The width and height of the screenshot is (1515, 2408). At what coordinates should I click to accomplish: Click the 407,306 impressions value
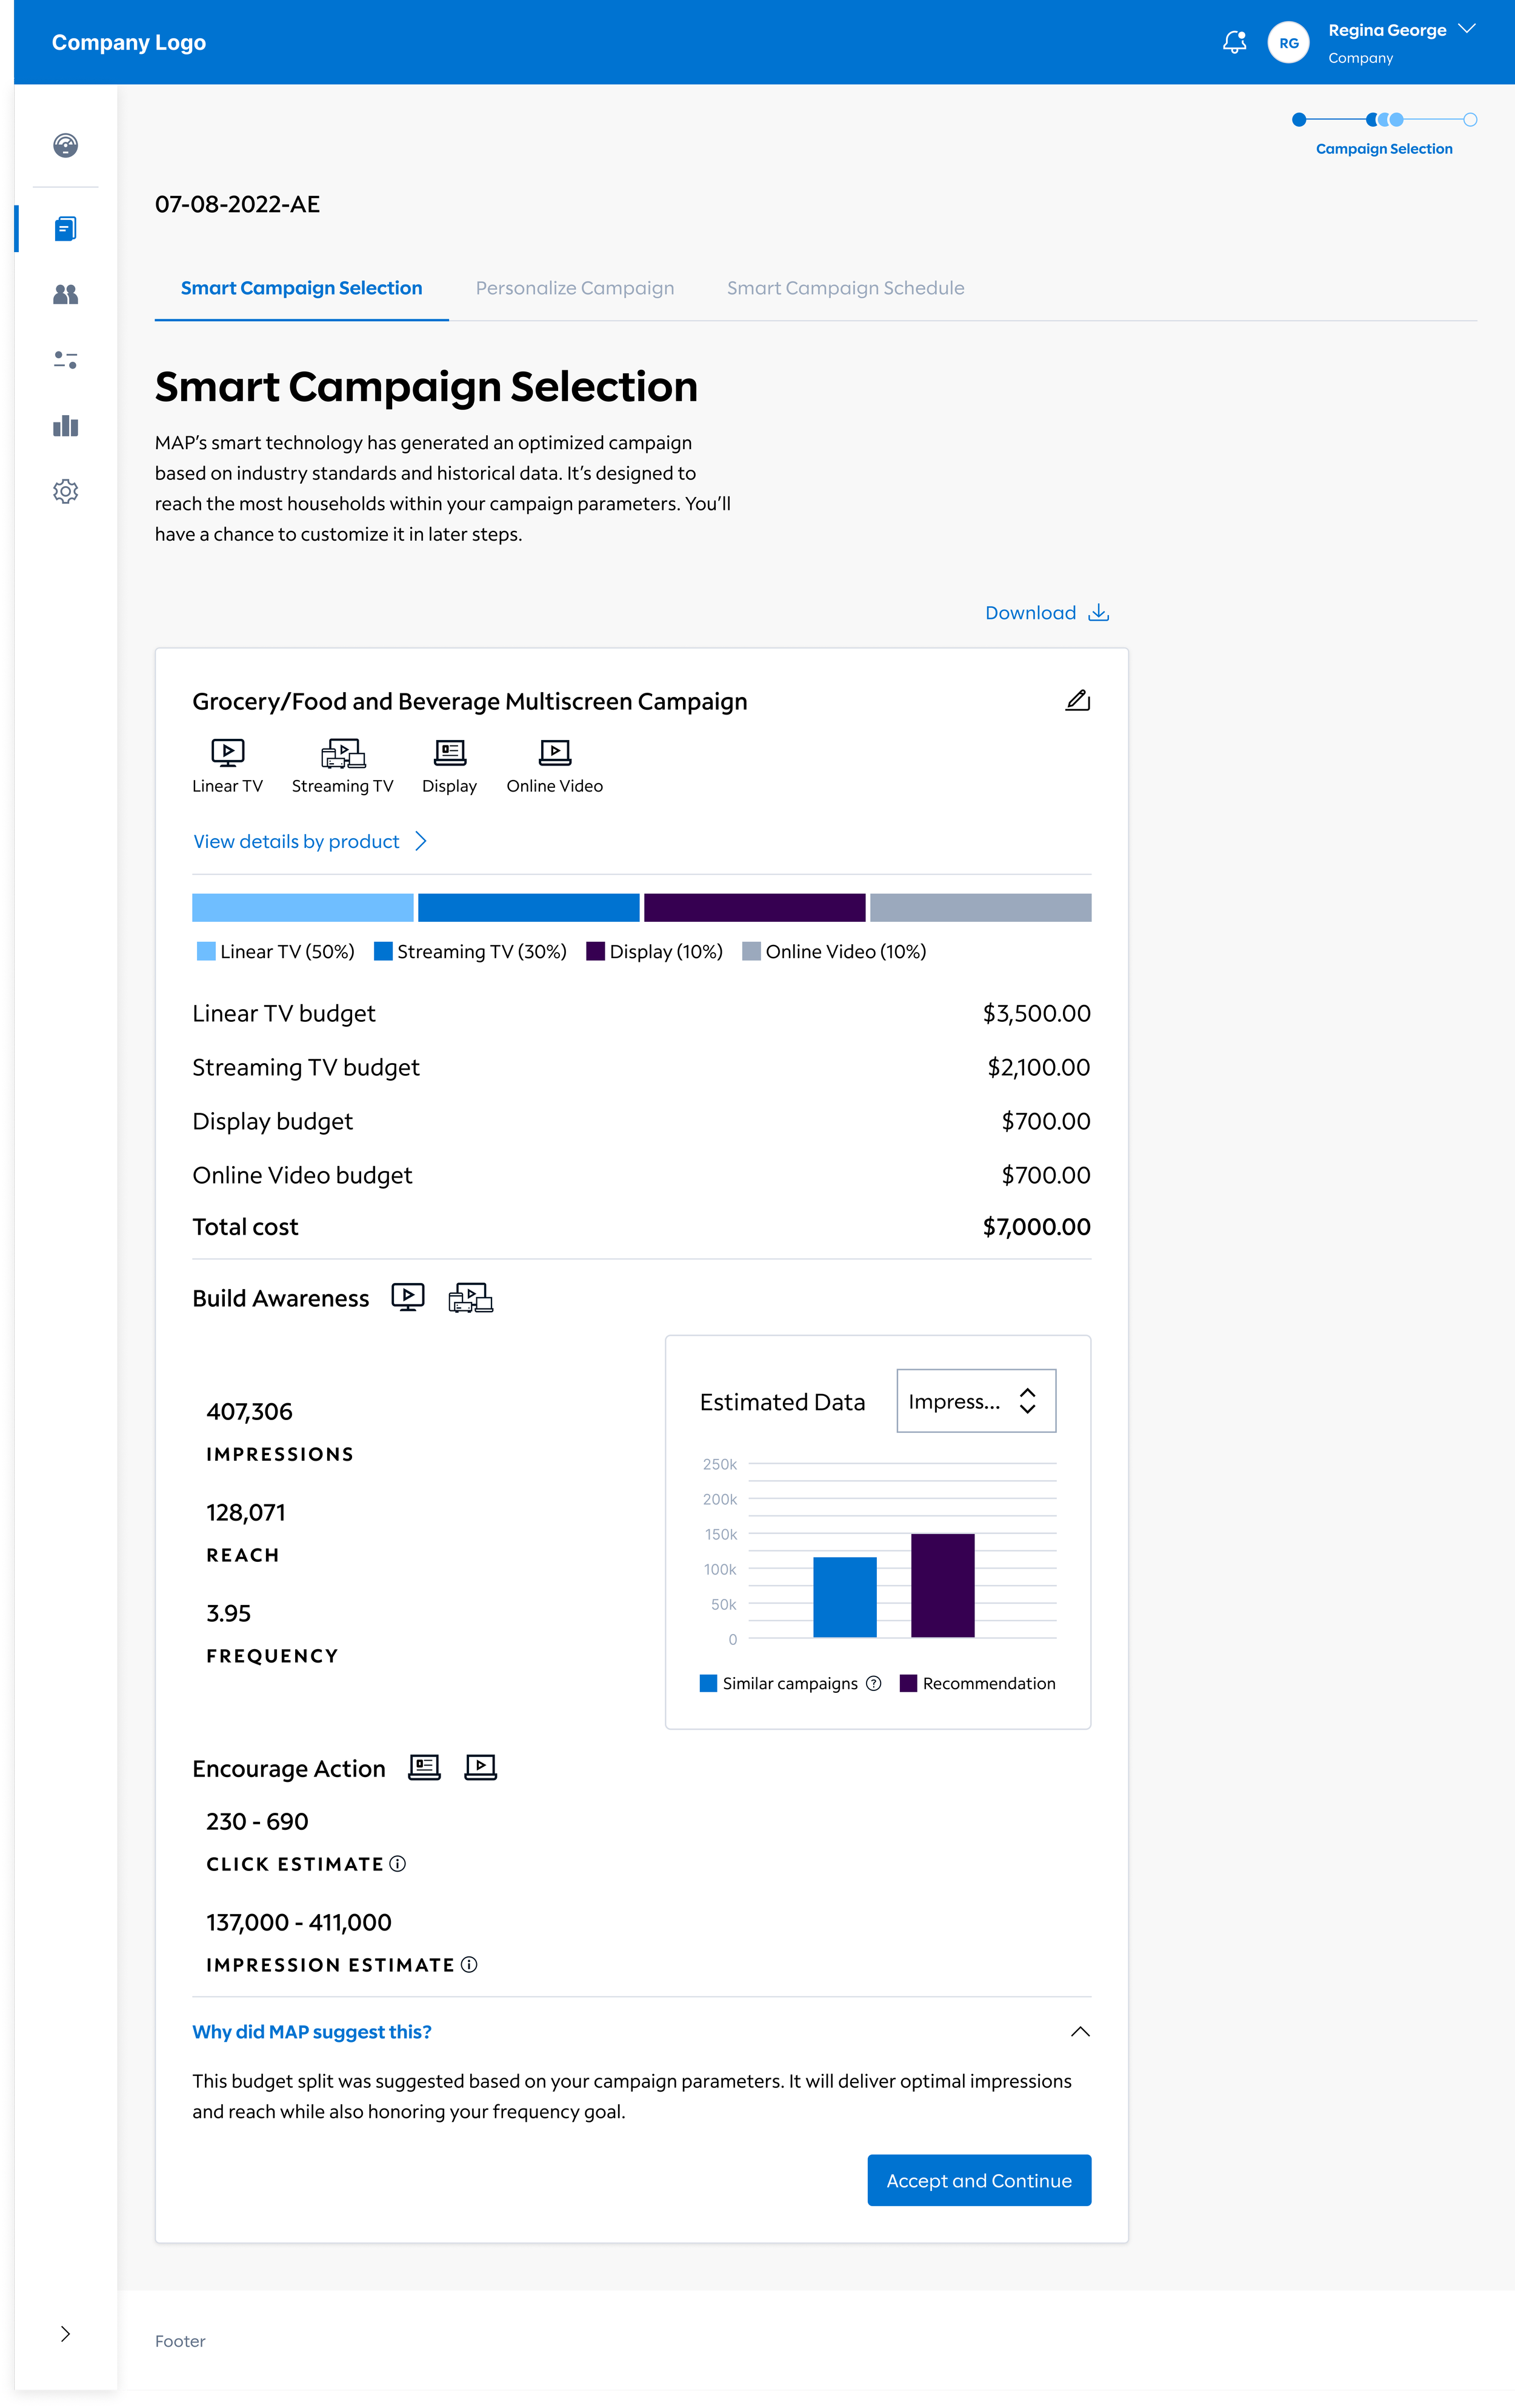[x=249, y=1411]
